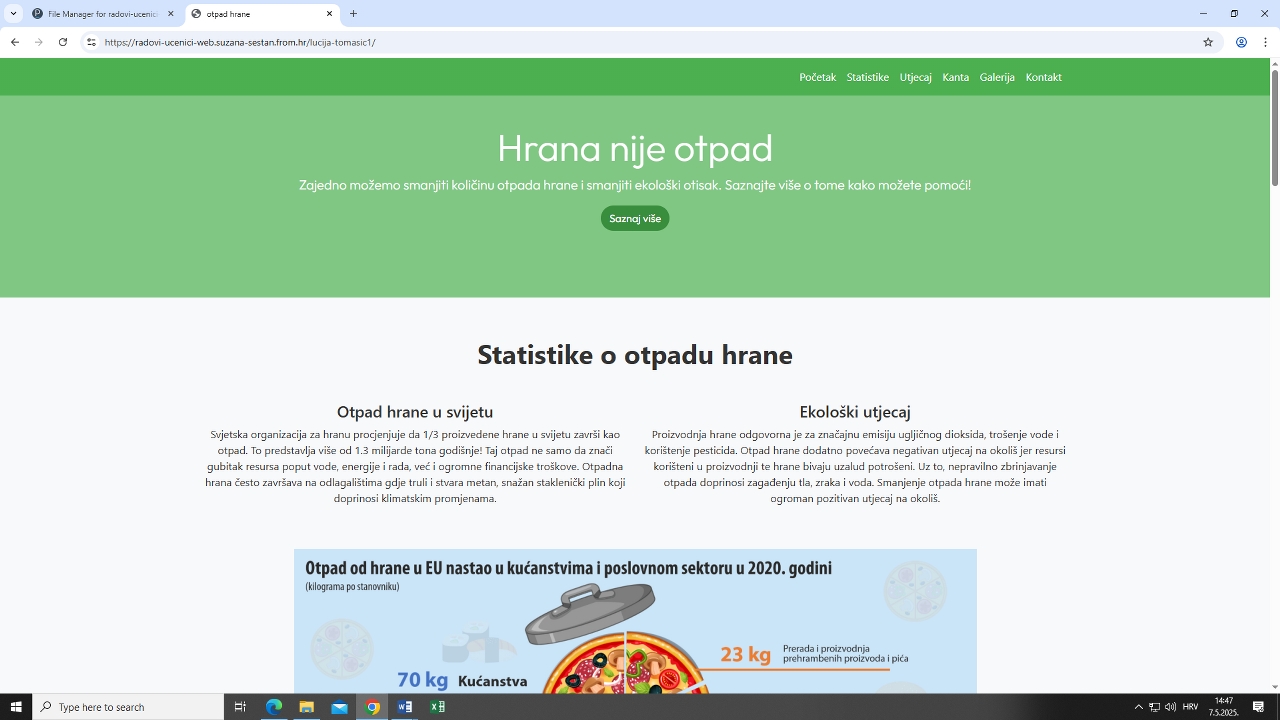Open Excel from the taskbar
Viewport: 1280px width, 720px height.
(437, 707)
